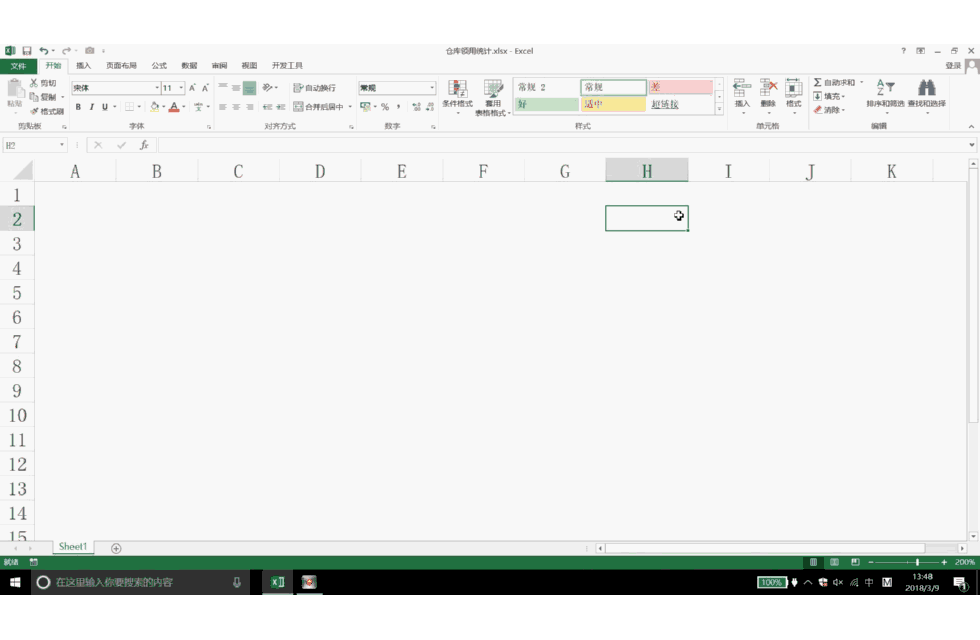
Task: Toggle top vertical alignment
Action: (x=222, y=88)
